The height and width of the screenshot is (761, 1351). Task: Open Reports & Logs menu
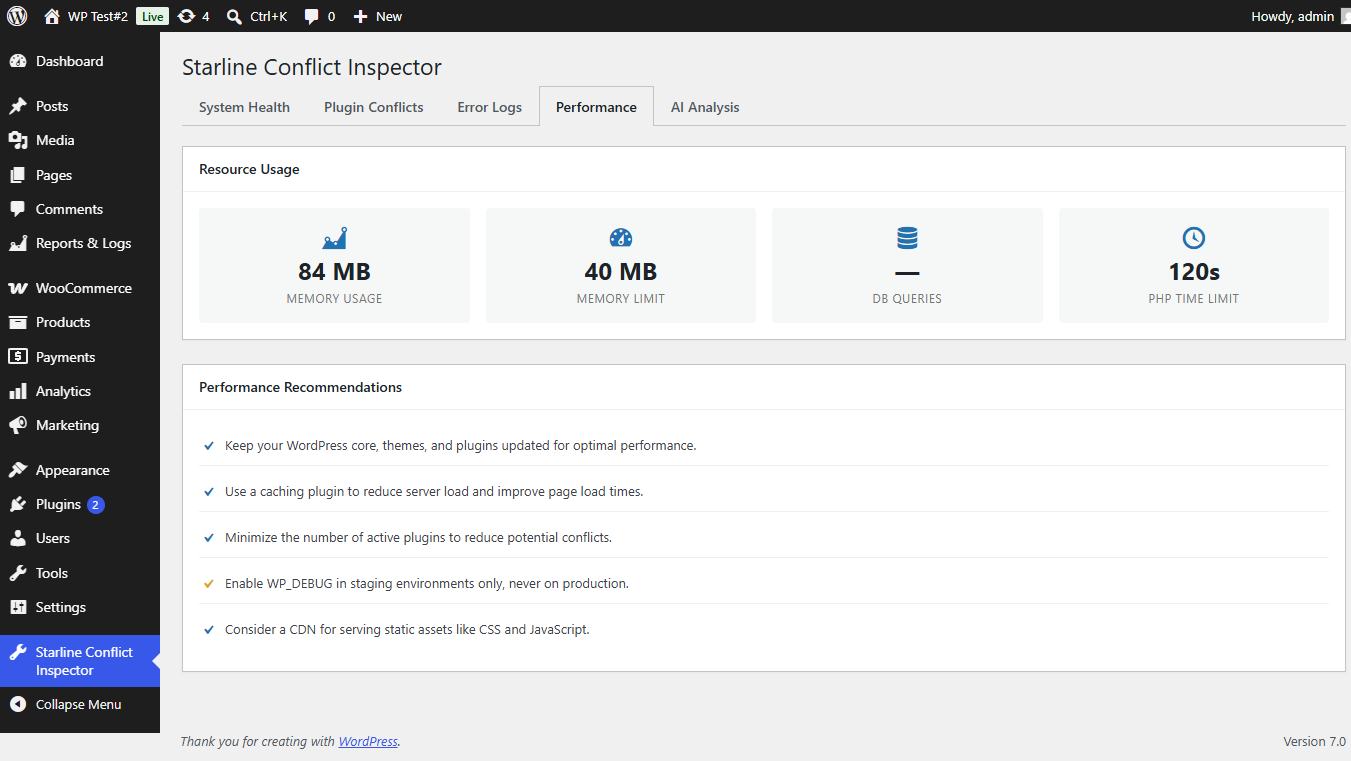click(x=80, y=243)
